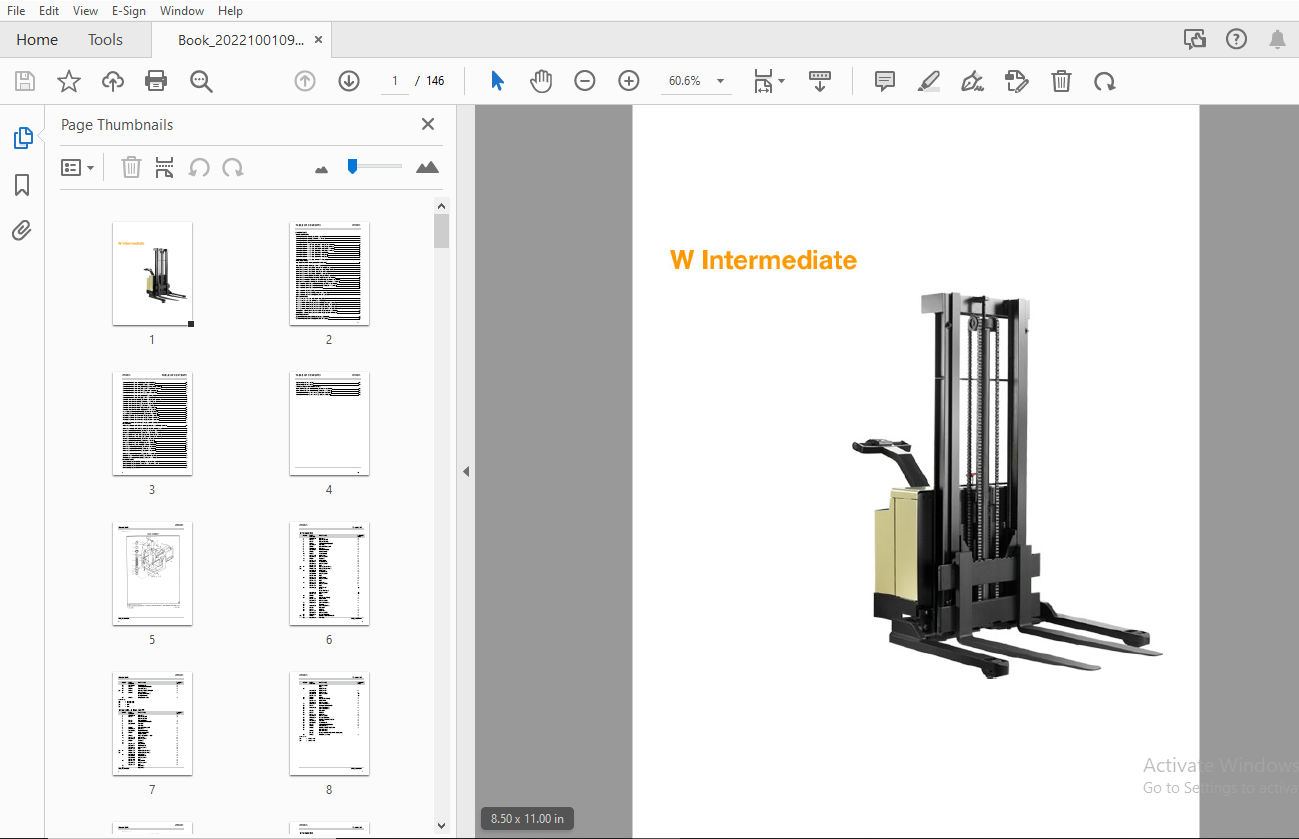1299x839 pixels.
Task: Select page 8 thumbnail
Action: pos(329,724)
